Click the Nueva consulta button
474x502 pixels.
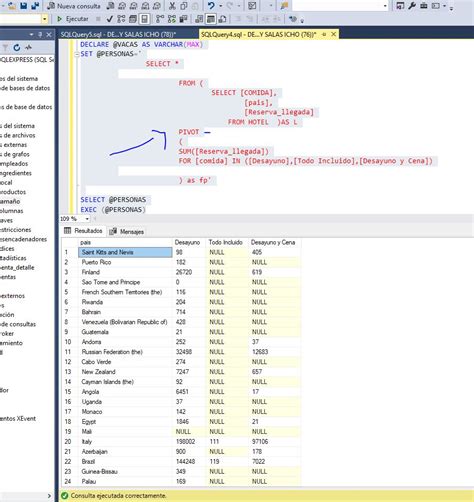[x=74, y=6]
